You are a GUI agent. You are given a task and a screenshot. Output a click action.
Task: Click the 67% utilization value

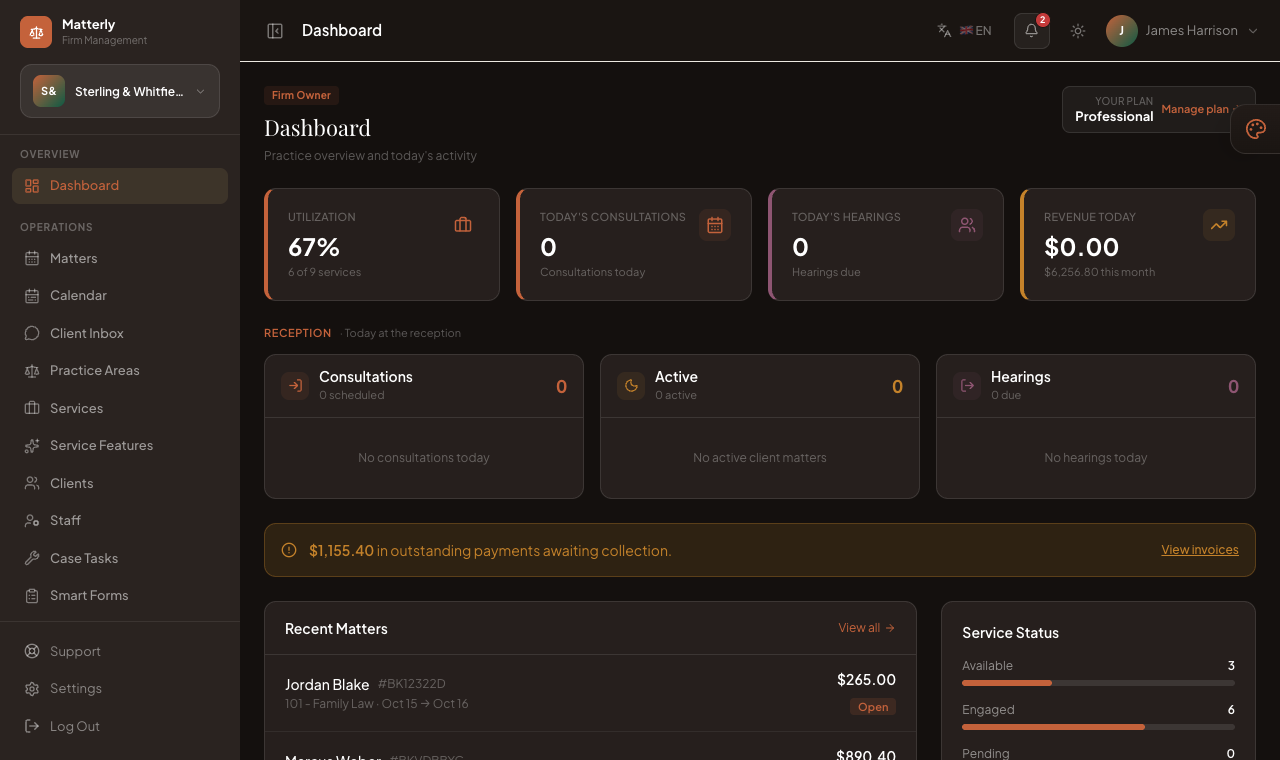coord(314,247)
